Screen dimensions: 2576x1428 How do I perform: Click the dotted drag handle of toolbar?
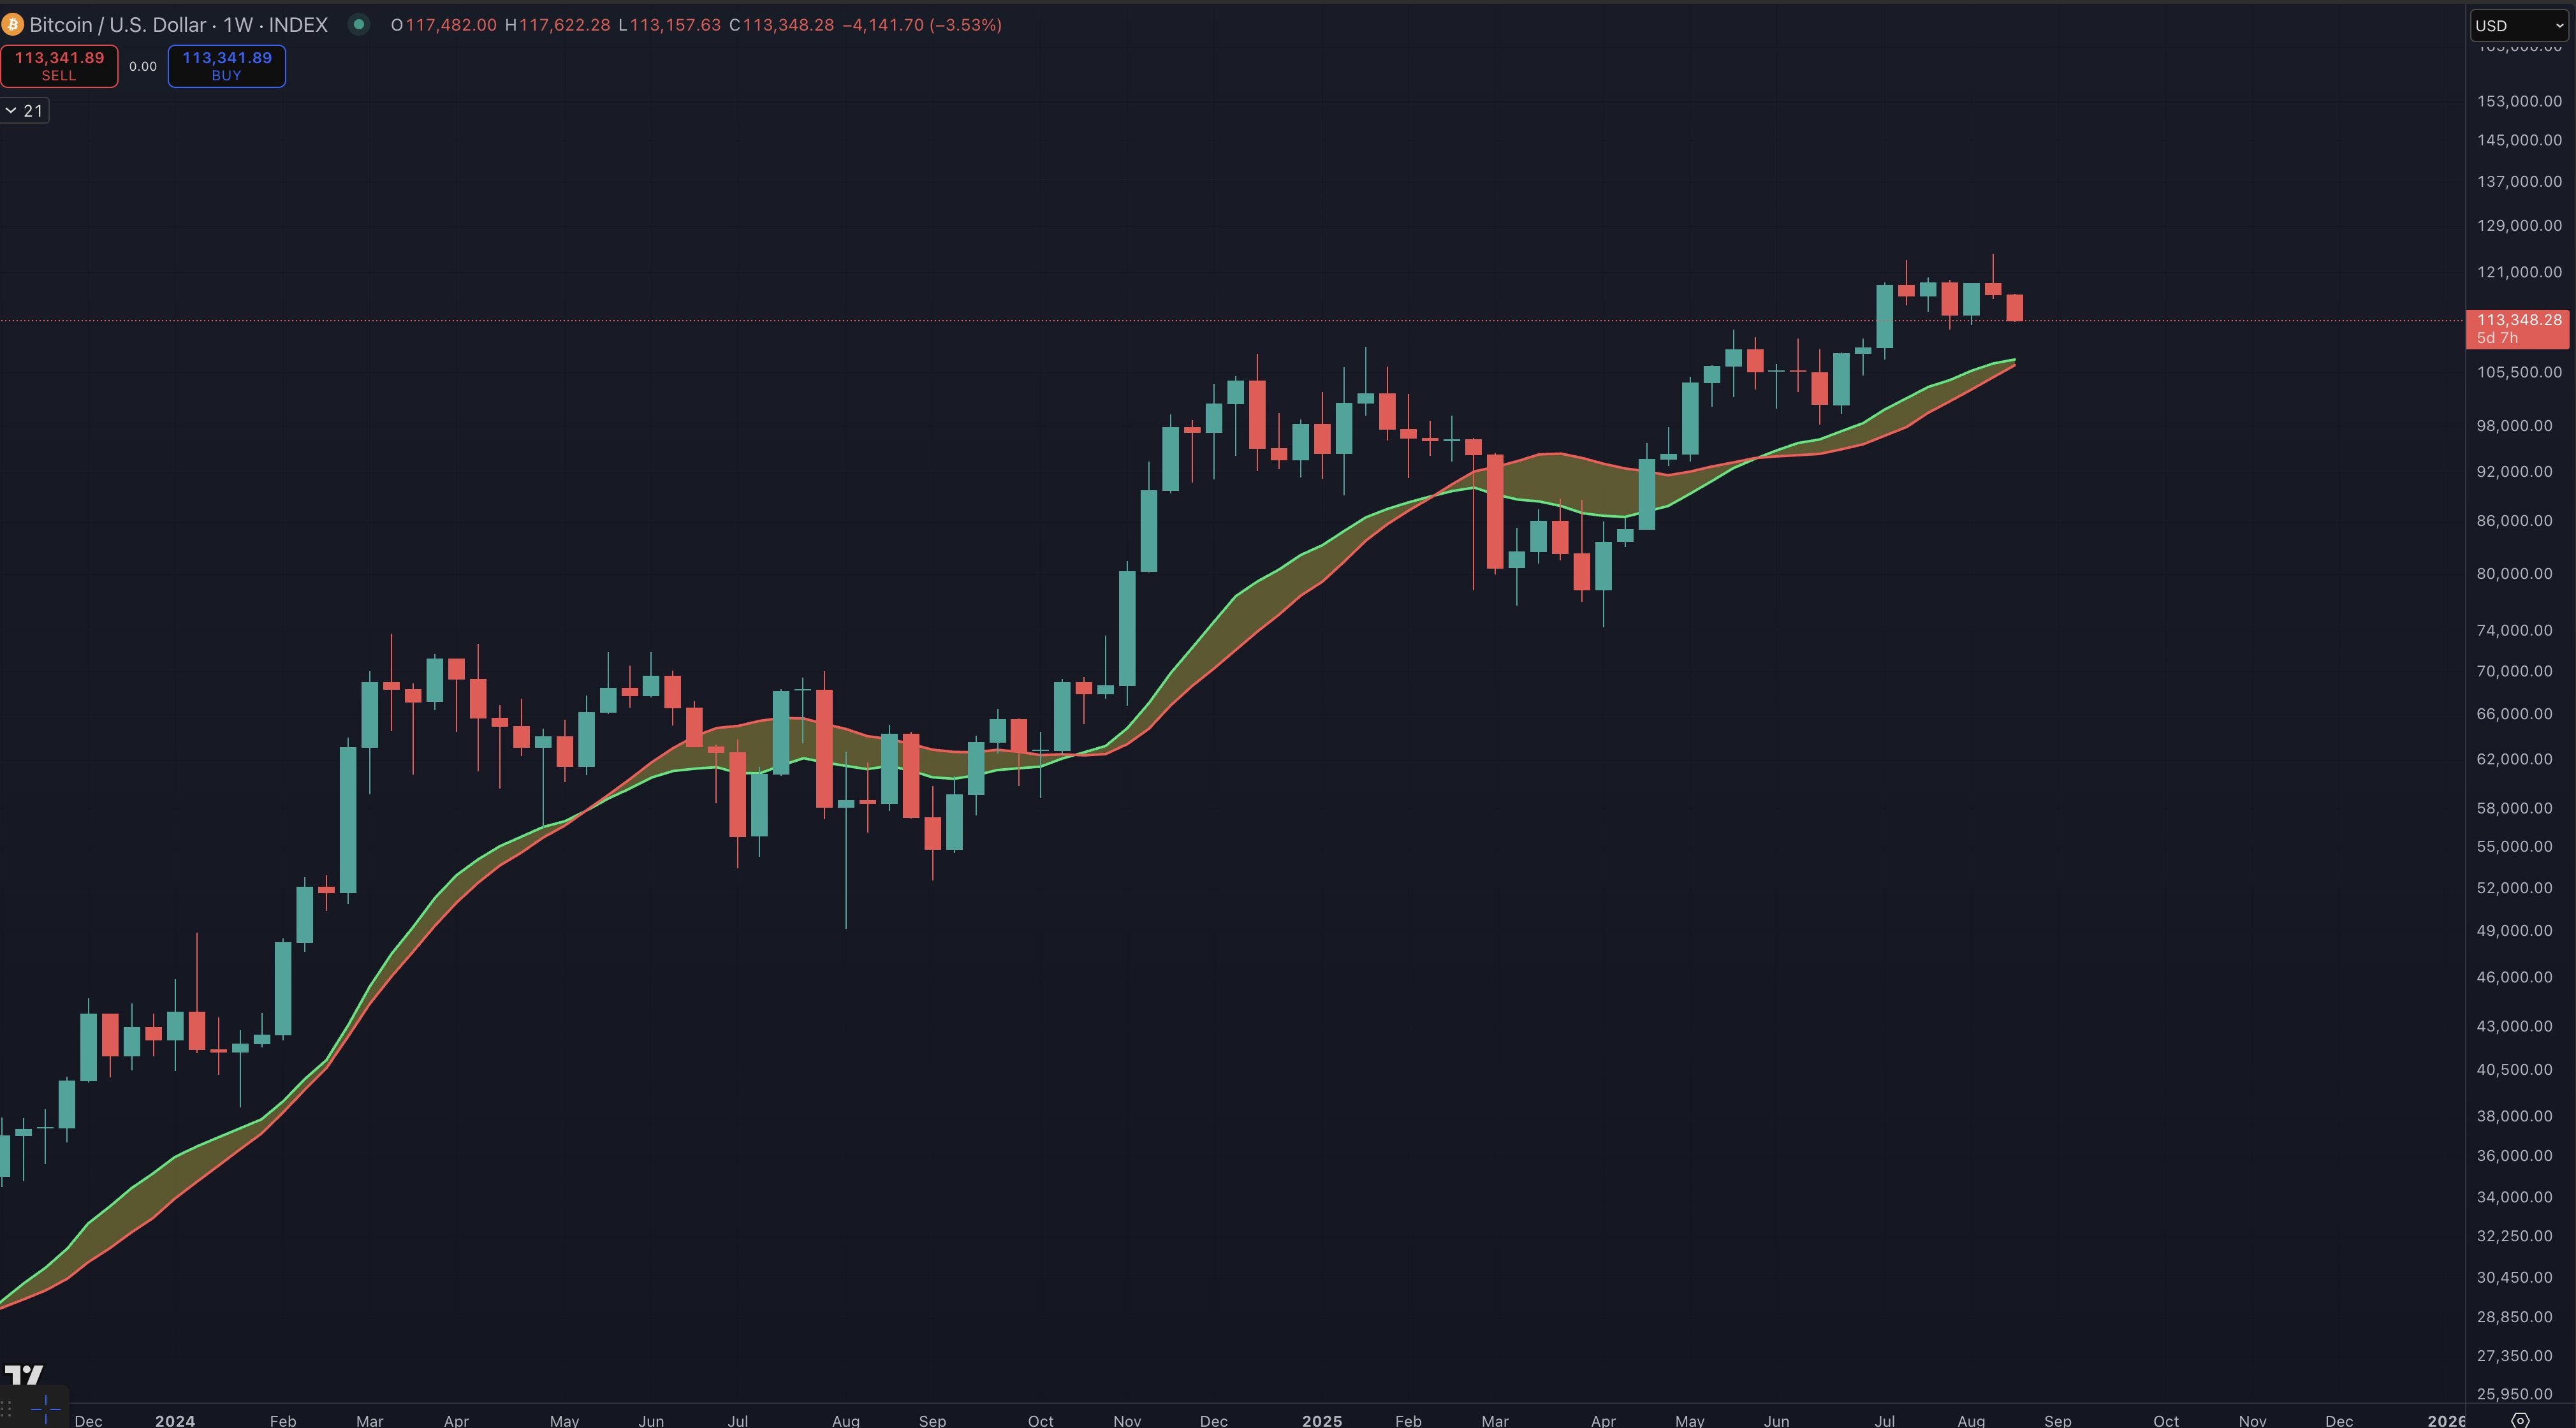click(x=7, y=1409)
